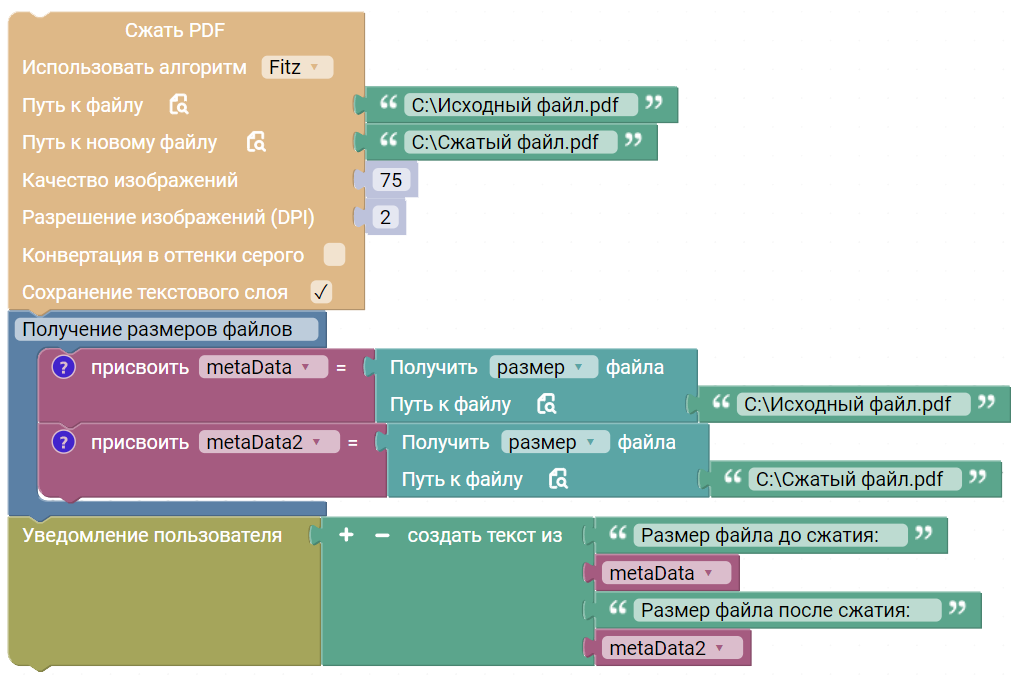Edit 'C:\Сжатый файл.pdf' path in the metaData2 size block
Screen dimensions: 1019x676
(855, 479)
